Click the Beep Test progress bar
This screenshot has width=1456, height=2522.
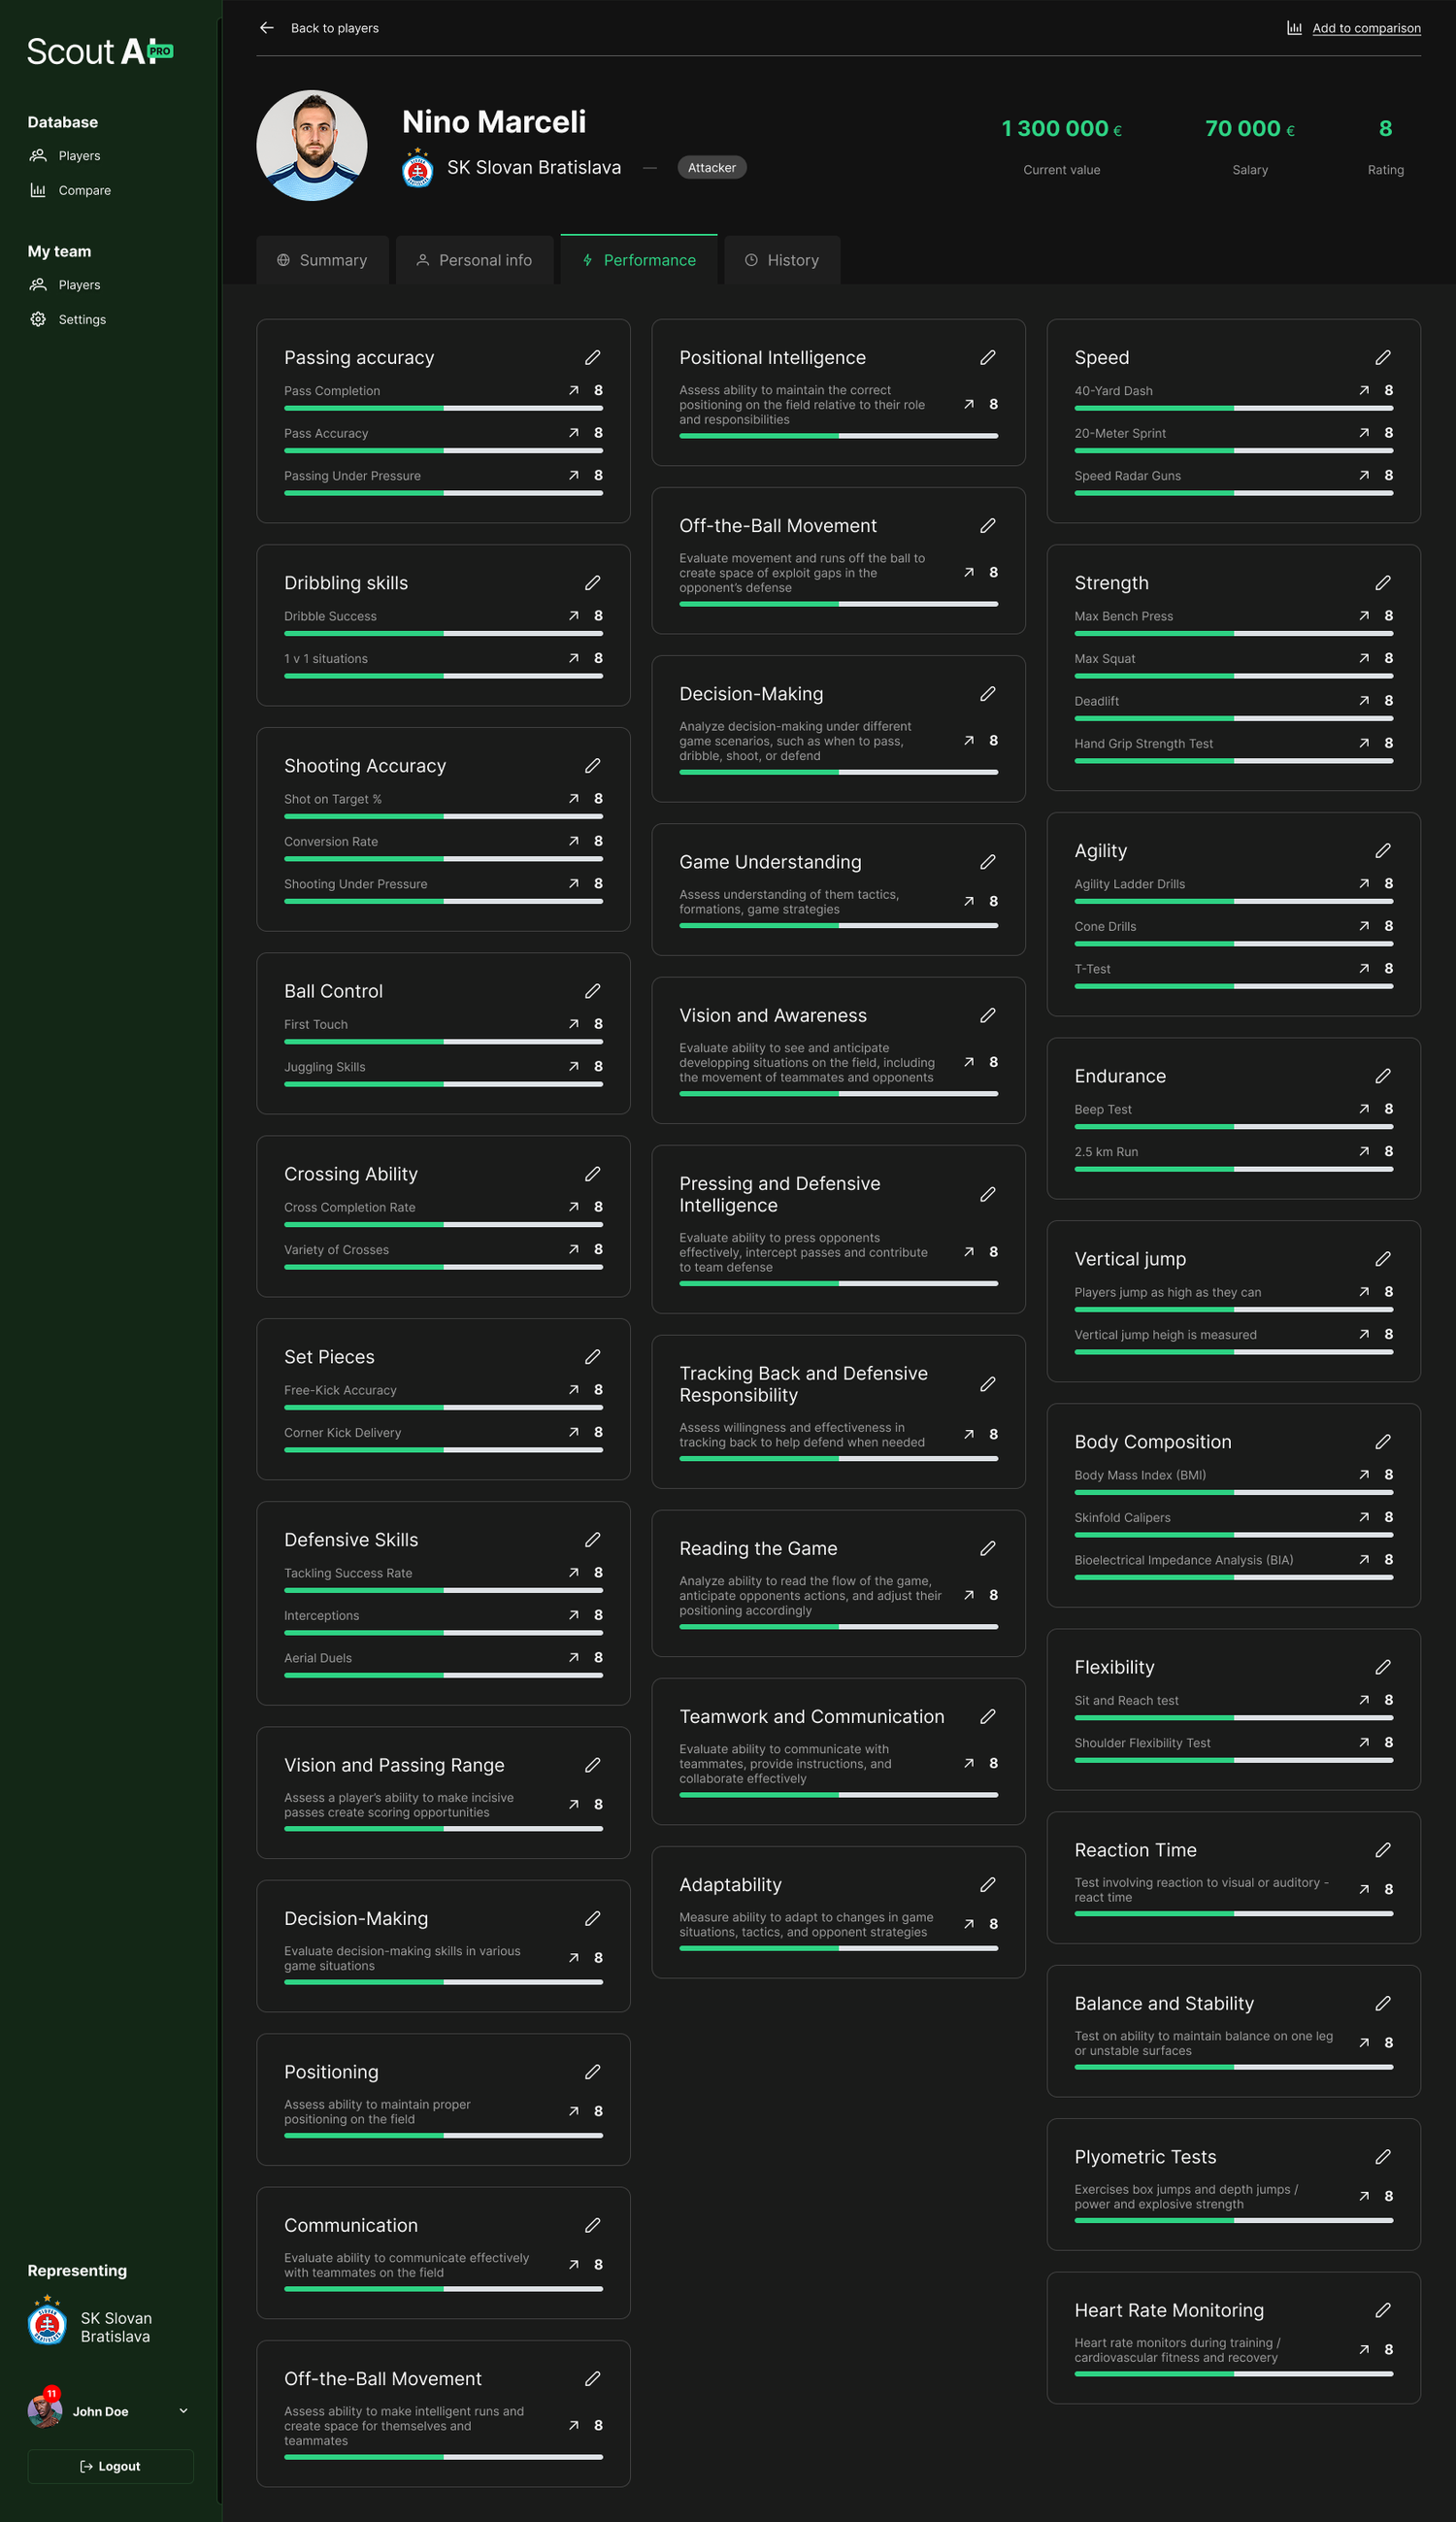click(1233, 1127)
